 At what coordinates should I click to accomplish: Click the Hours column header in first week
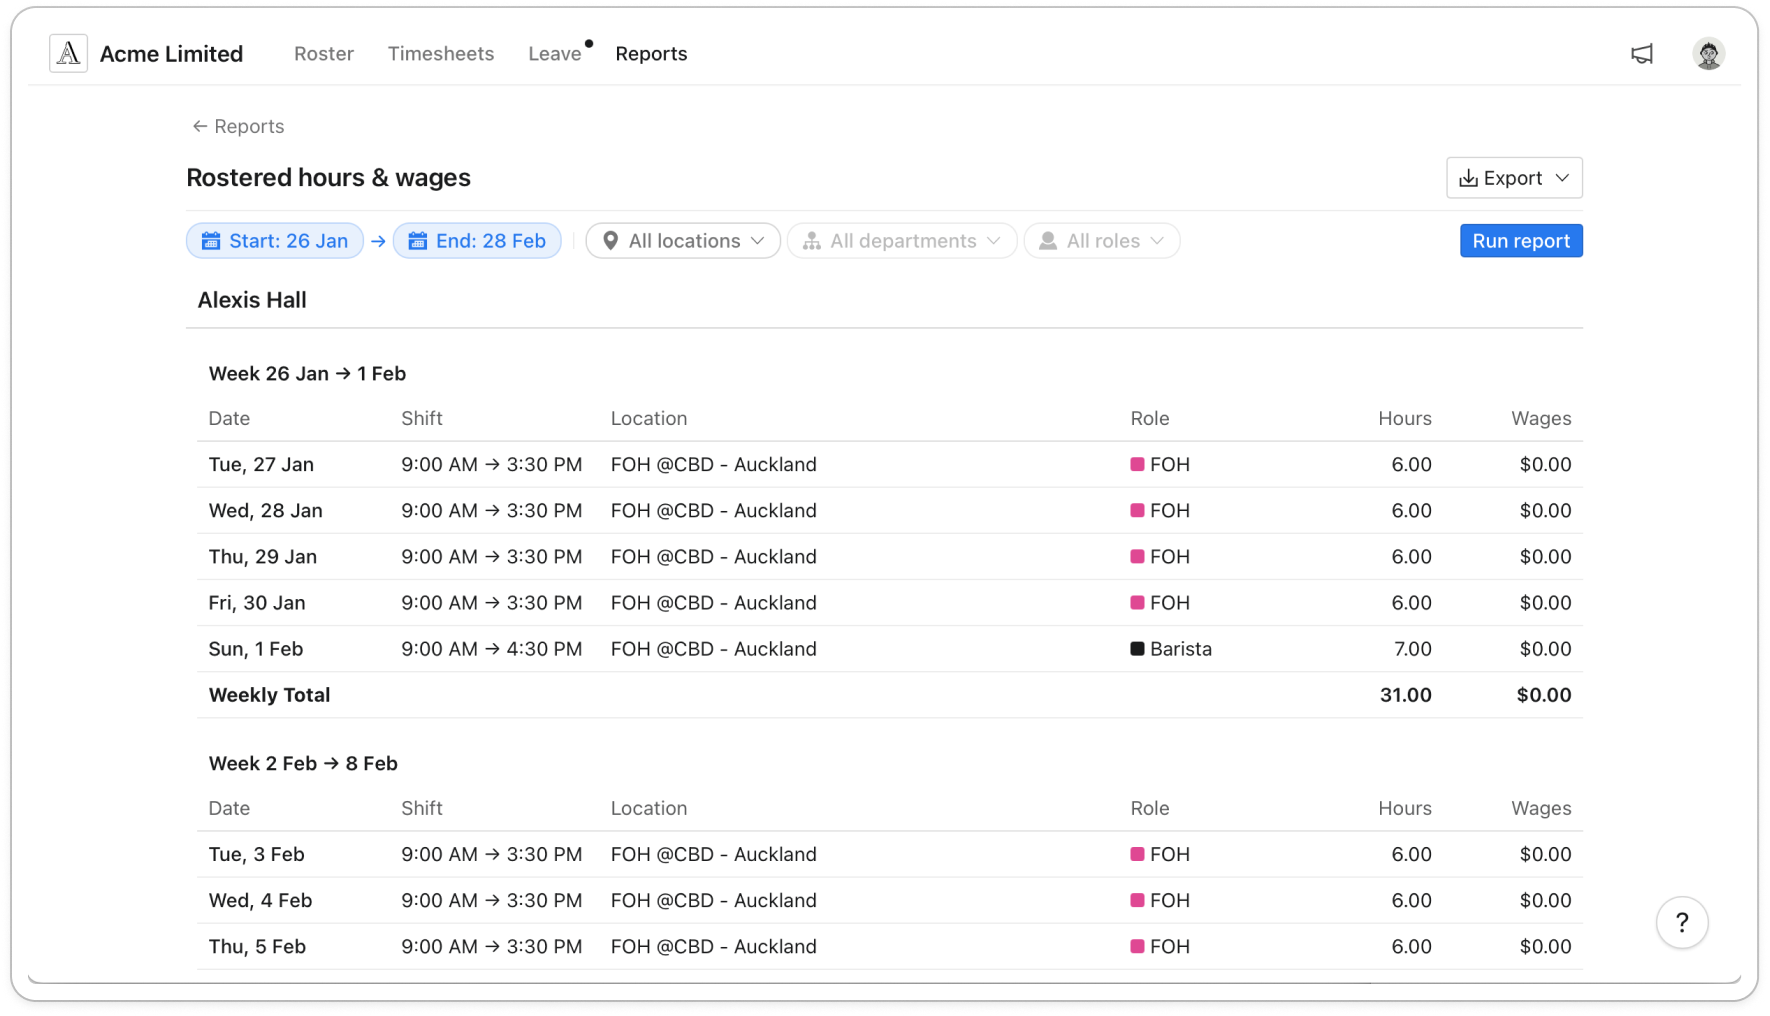click(1404, 418)
